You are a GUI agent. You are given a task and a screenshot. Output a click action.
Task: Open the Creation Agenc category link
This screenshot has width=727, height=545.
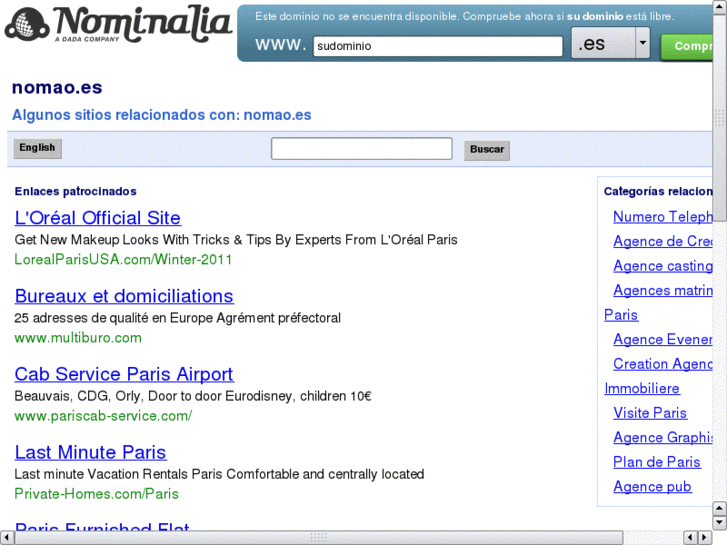[663, 364]
